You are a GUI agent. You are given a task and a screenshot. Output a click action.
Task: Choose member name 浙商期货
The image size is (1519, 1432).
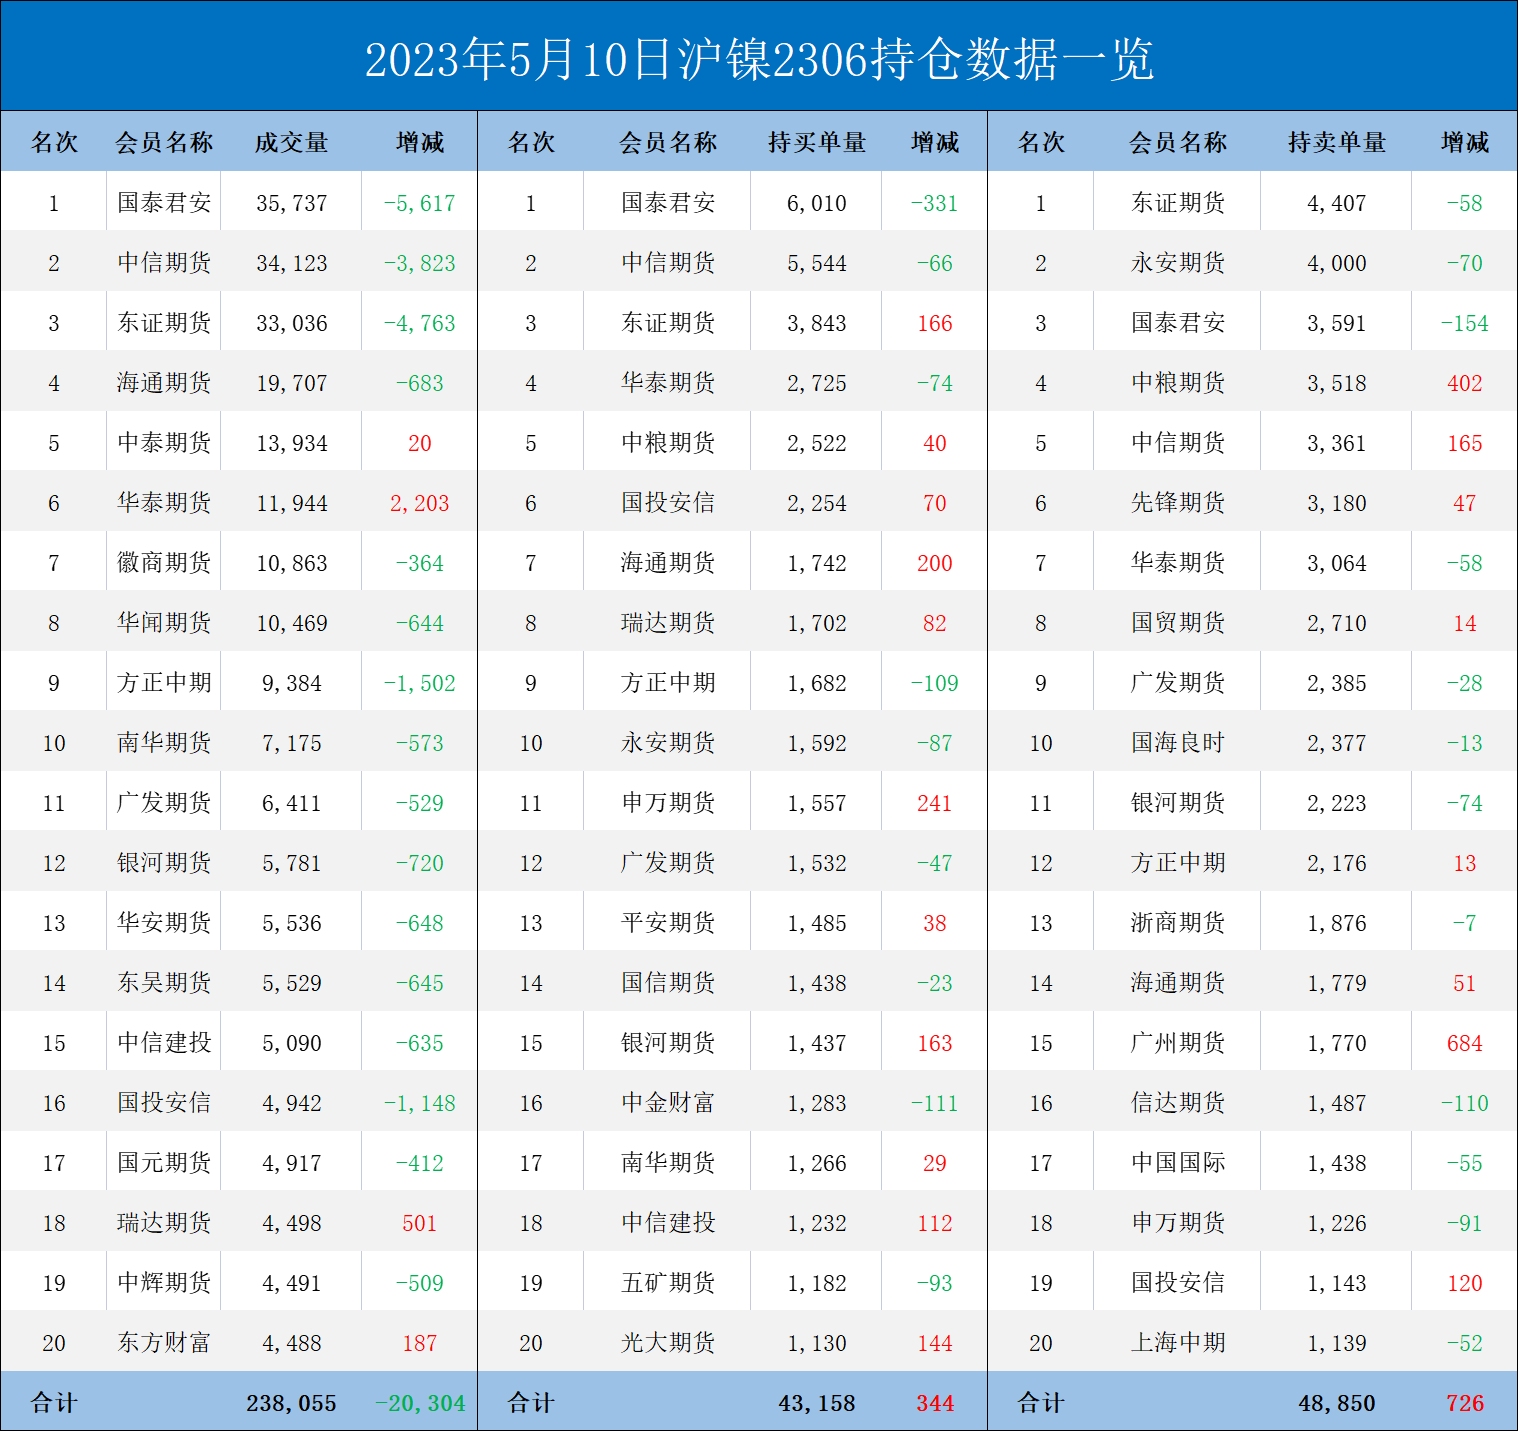[1178, 922]
